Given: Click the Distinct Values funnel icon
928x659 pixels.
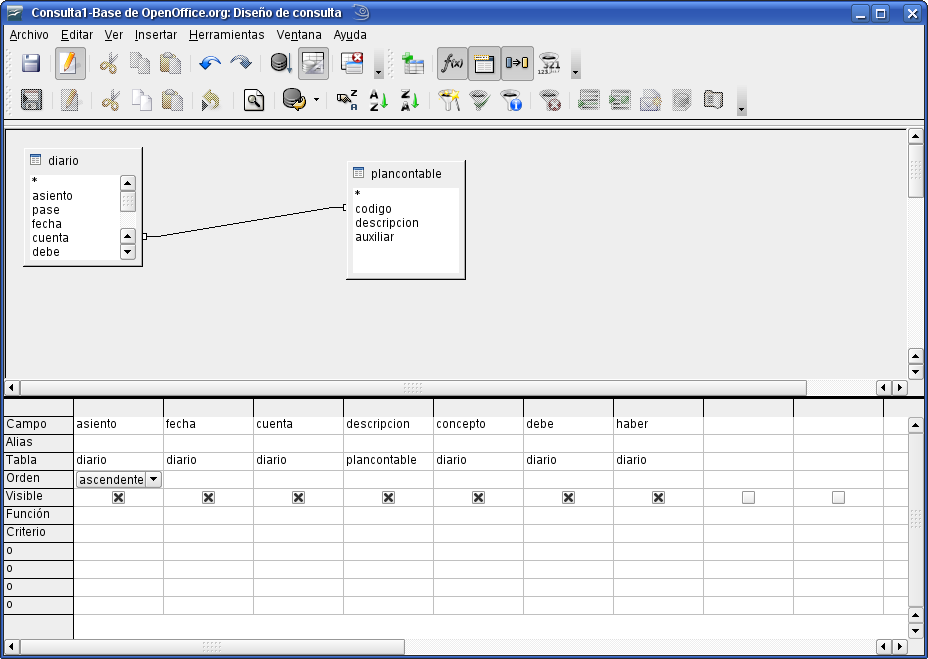Looking at the screenshot, I should click(549, 63).
